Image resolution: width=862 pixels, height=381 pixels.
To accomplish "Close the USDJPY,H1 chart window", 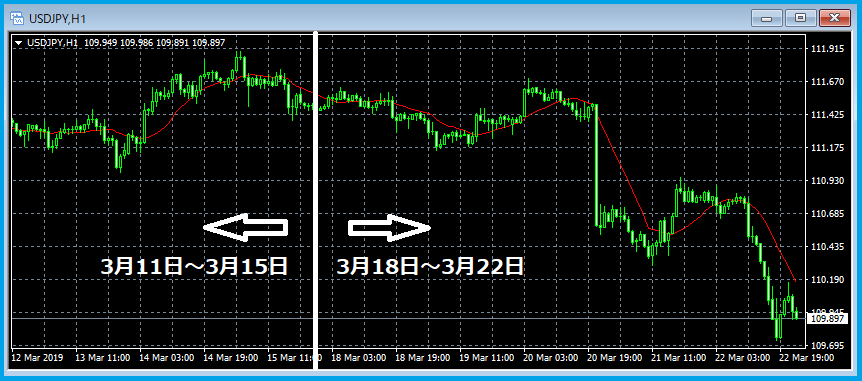I will click(835, 18).
